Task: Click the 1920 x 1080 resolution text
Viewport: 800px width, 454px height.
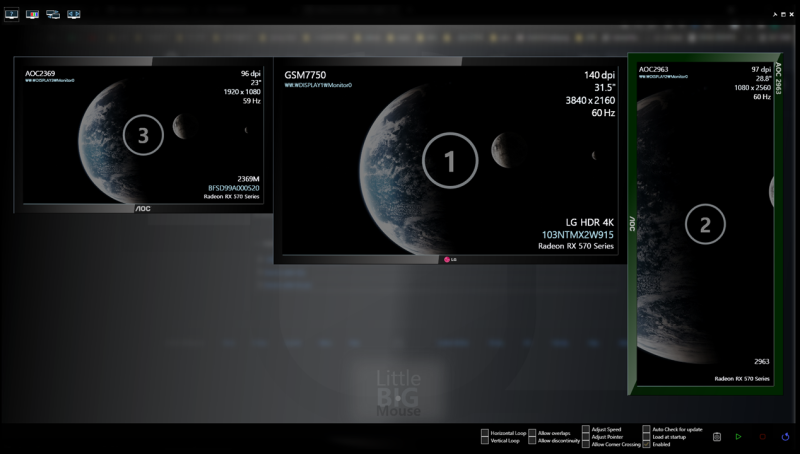Action: point(242,92)
